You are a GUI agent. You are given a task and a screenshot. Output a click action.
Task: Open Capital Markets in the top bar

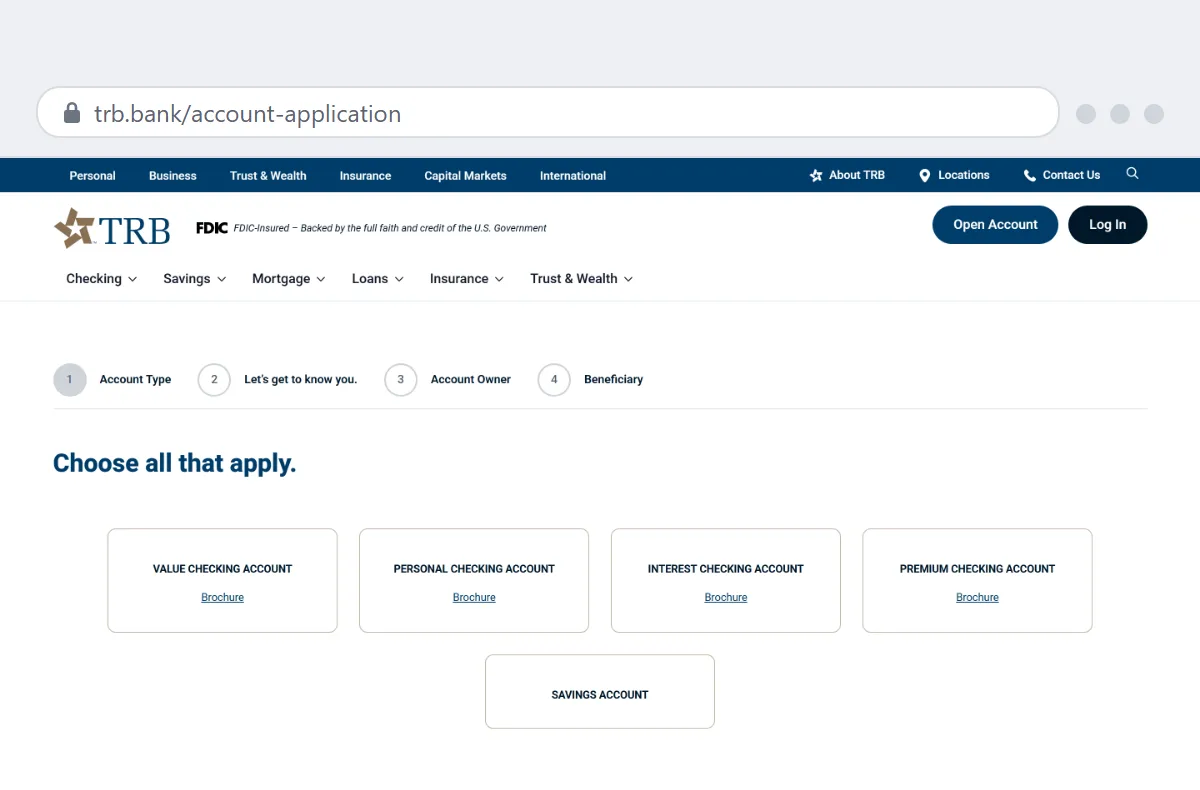(x=465, y=175)
